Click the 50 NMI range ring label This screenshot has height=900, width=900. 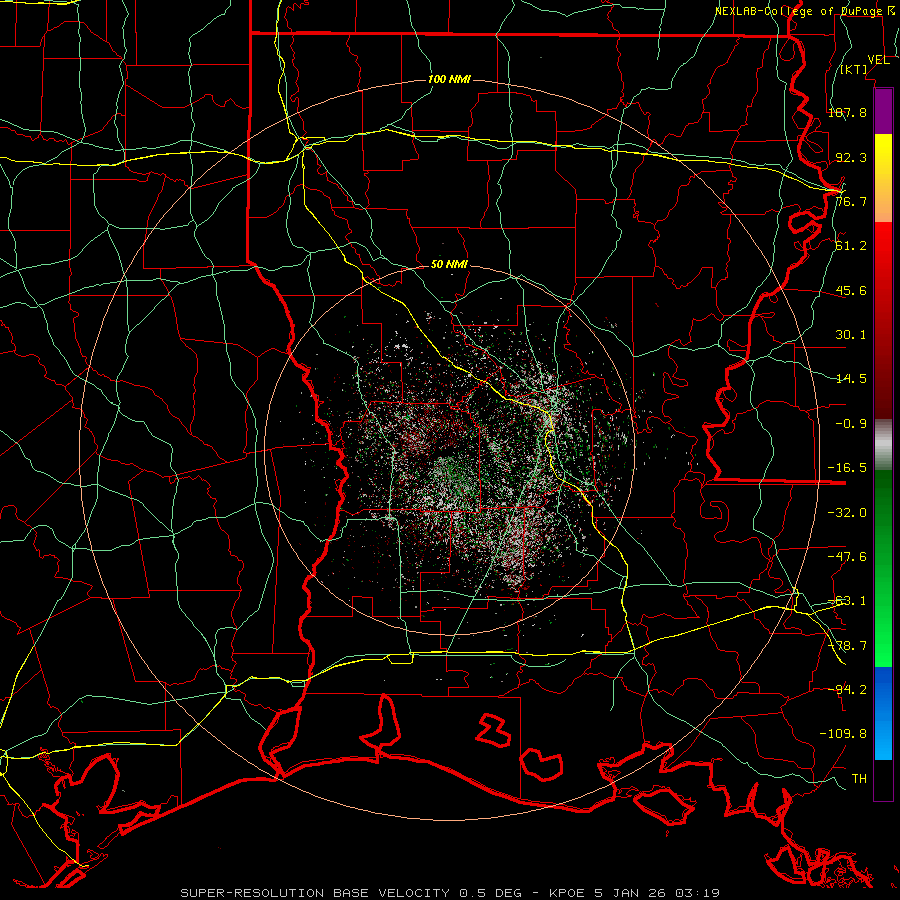tap(449, 265)
